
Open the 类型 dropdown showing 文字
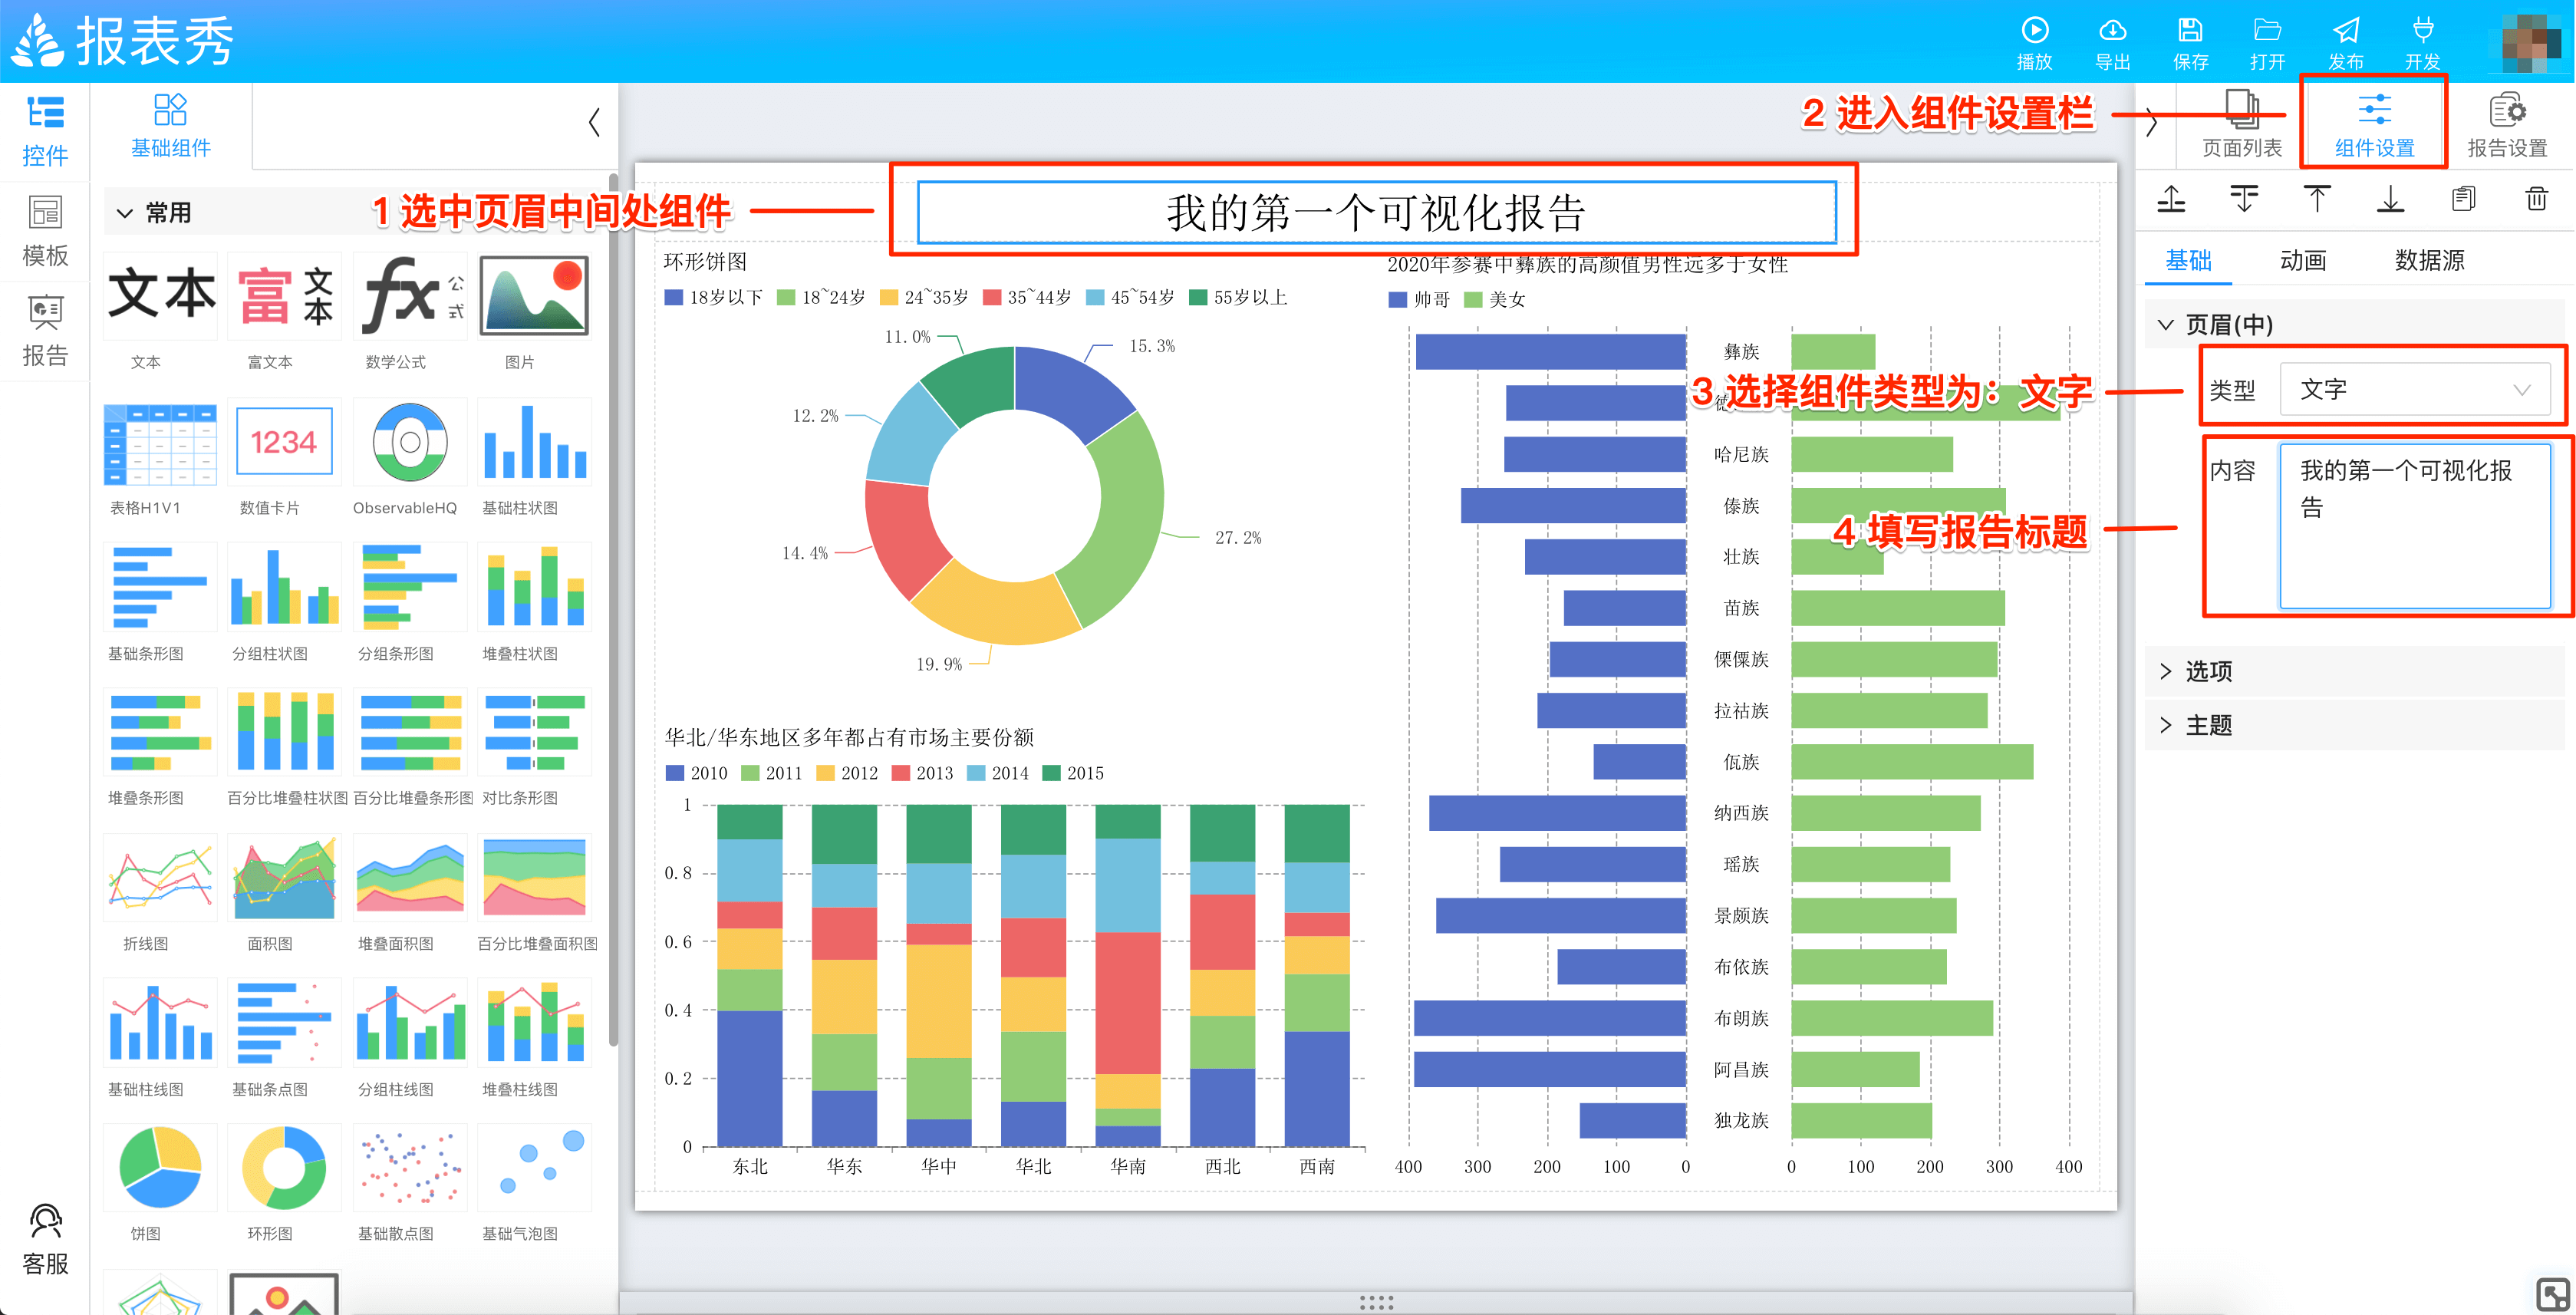pyautogui.click(x=2414, y=389)
